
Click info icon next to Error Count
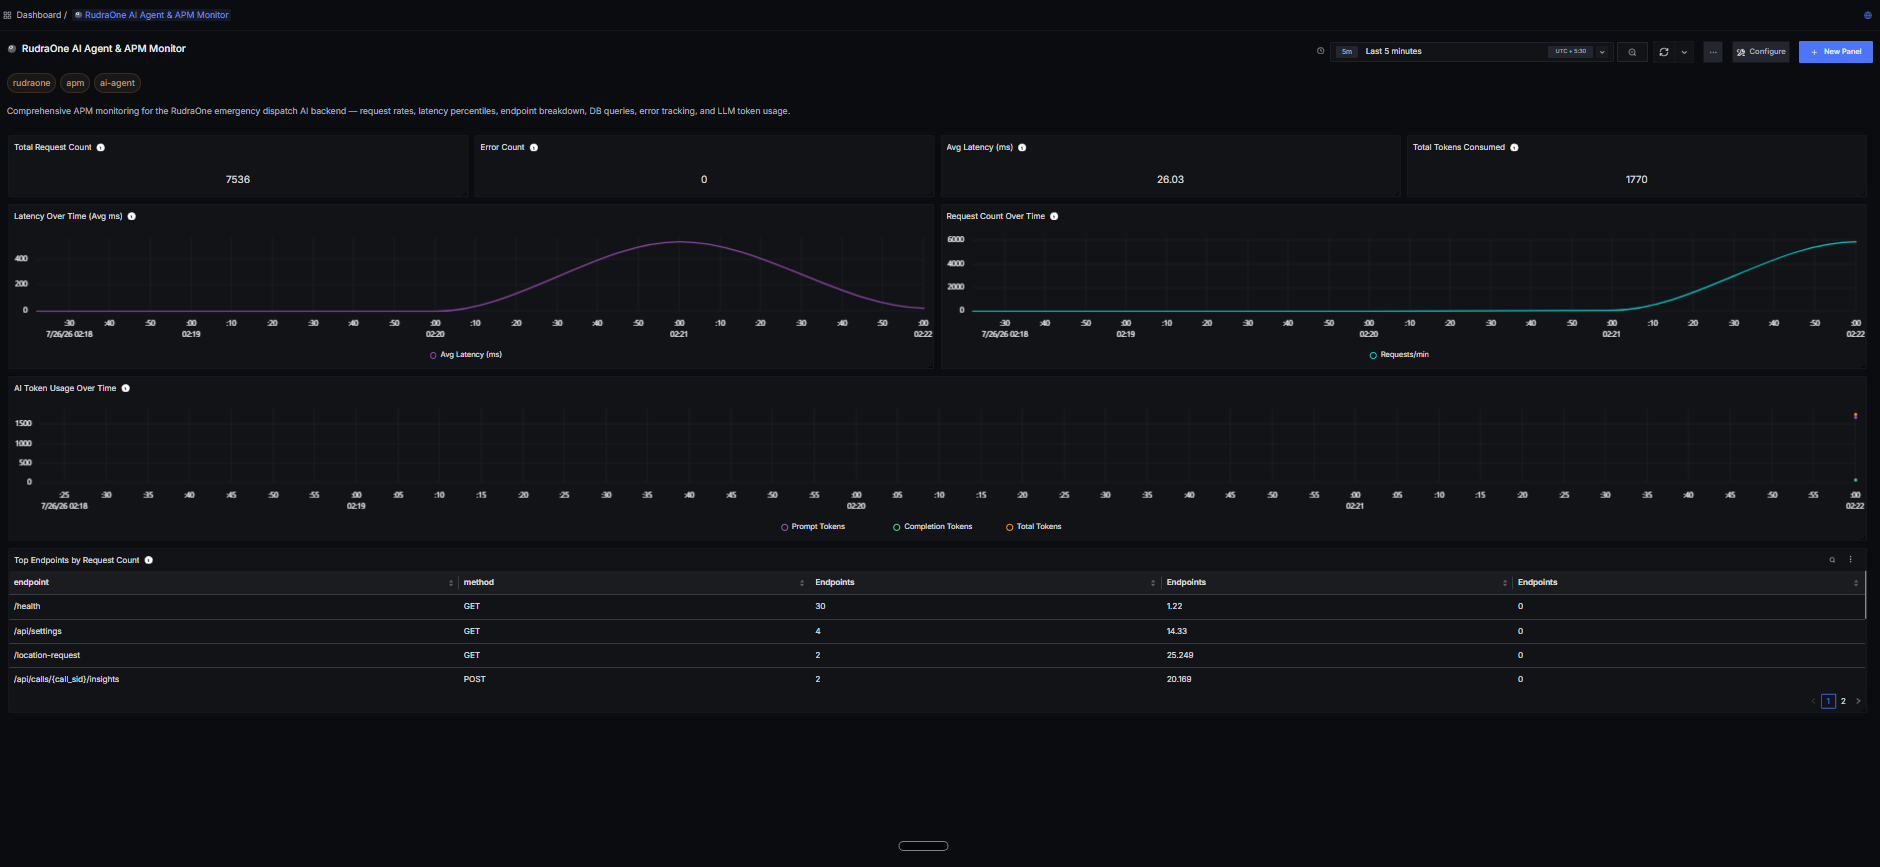tap(534, 147)
